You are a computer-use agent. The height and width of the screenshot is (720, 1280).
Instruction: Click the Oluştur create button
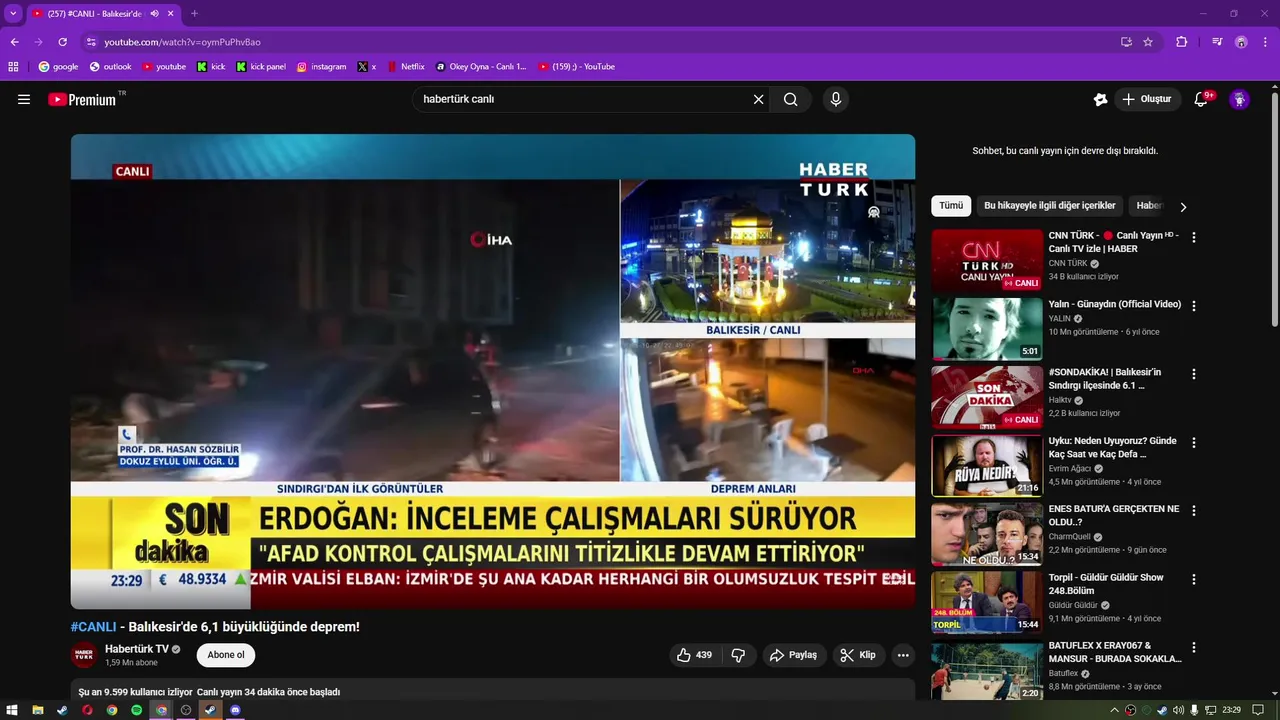(1147, 99)
